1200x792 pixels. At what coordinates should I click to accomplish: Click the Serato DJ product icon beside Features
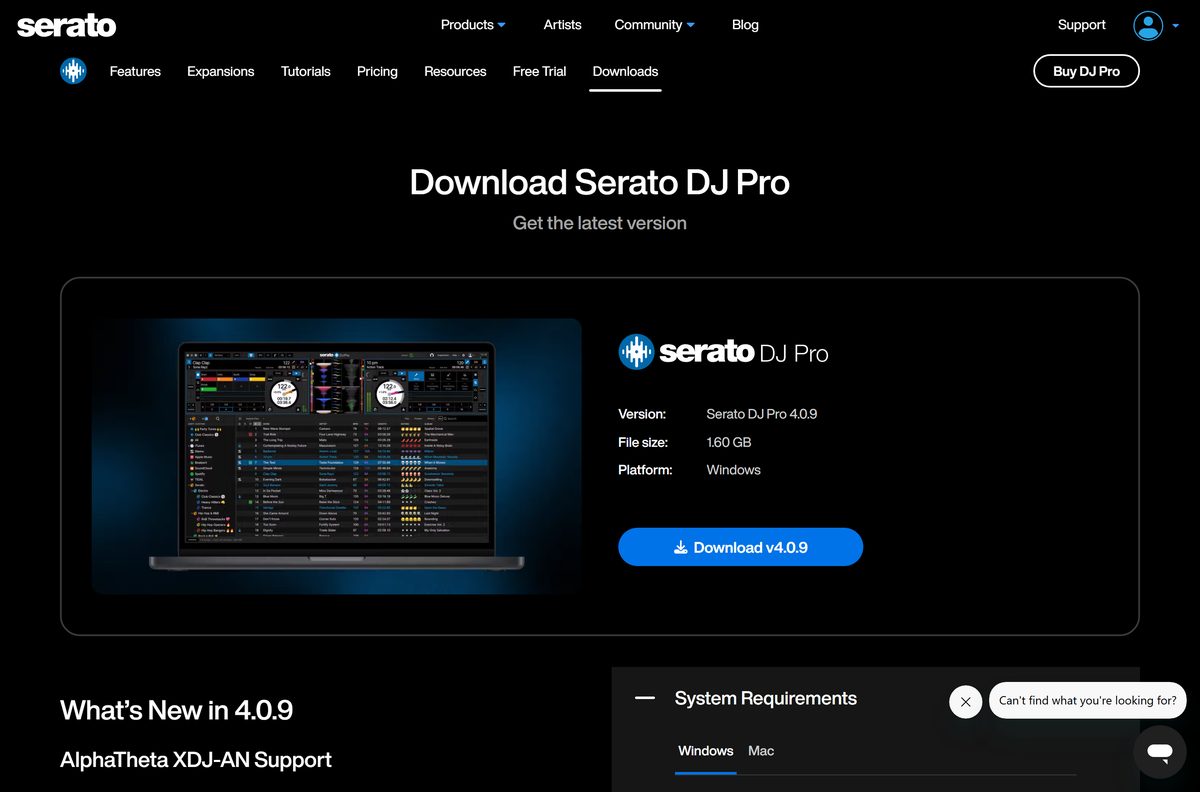click(x=73, y=71)
